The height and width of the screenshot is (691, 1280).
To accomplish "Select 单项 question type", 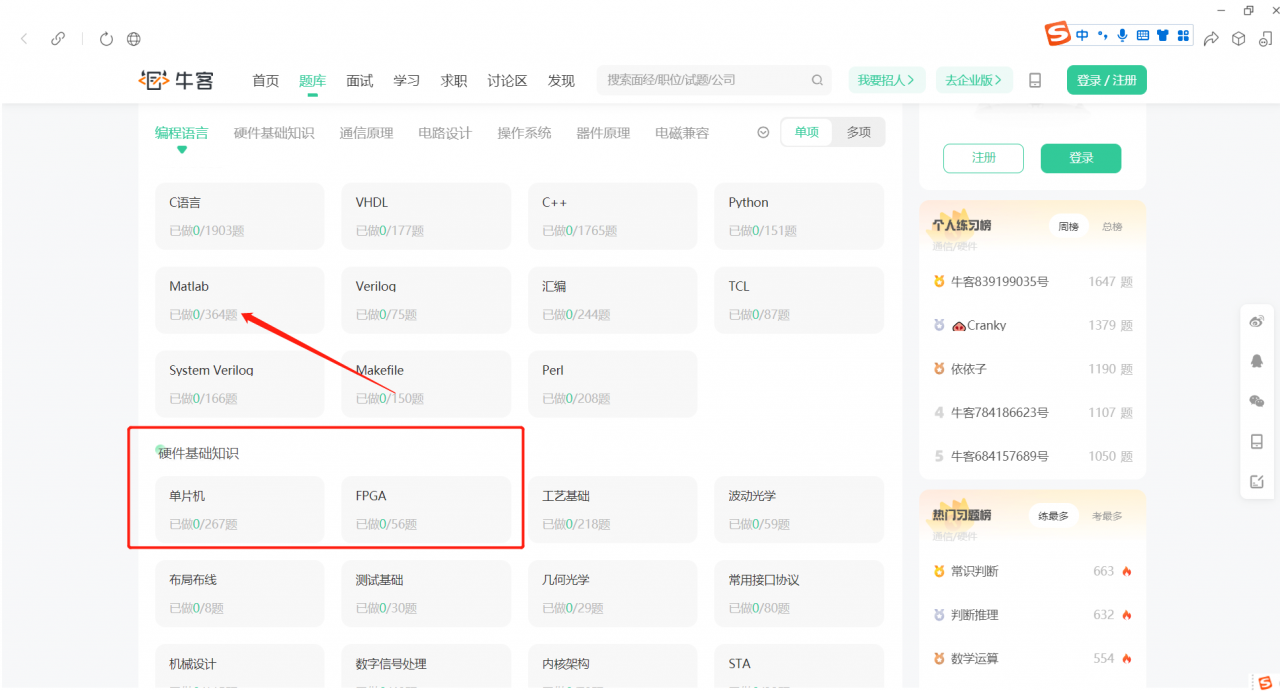I will (x=807, y=132).
